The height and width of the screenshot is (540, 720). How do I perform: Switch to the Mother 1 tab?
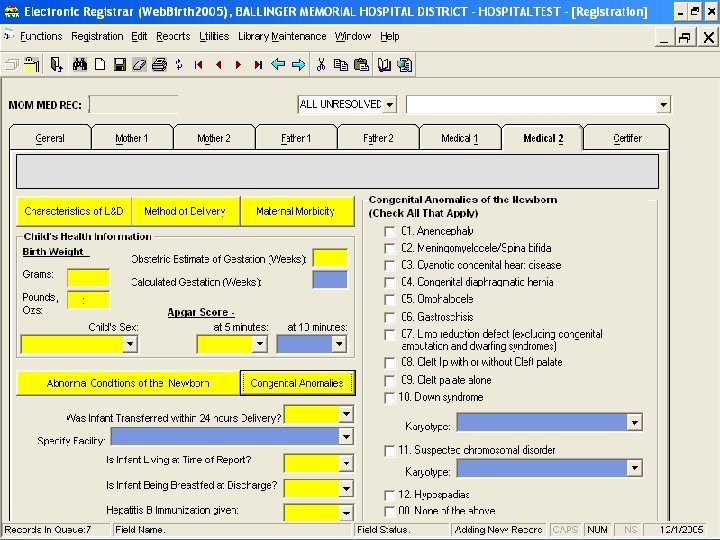132,138
